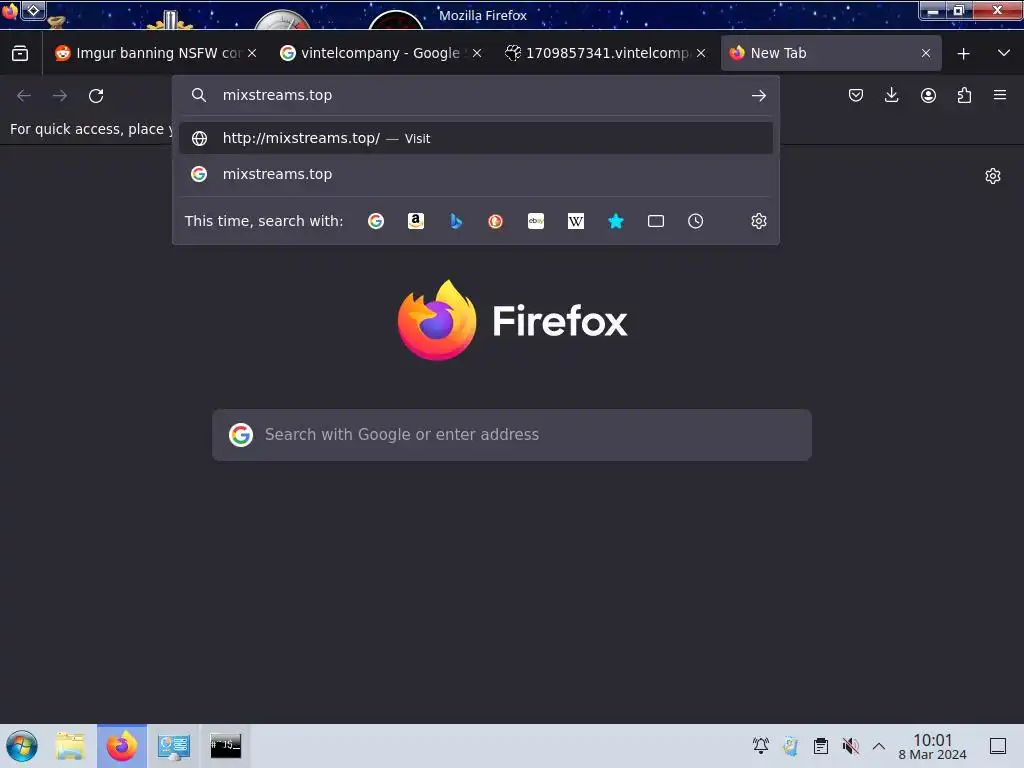Open search settings gear in the dropdown
Screen dimensions: 1024x768
758,221
